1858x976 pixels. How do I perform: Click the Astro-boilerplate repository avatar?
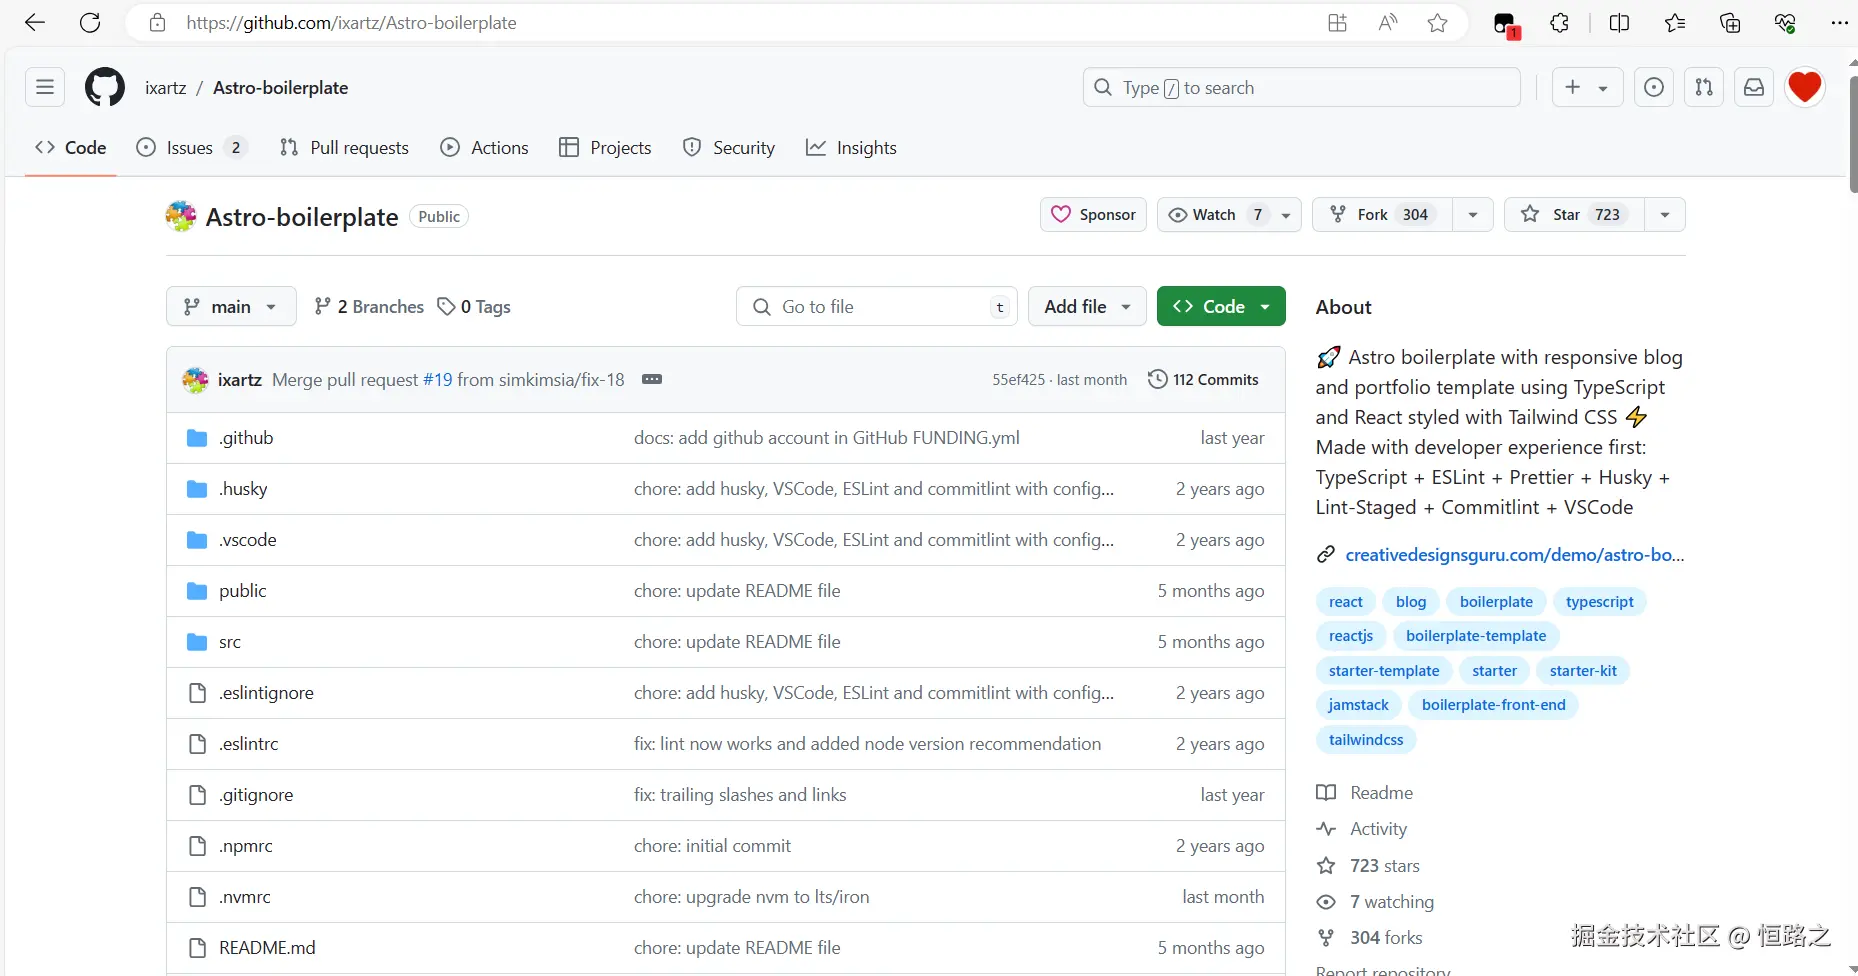click(181, 216)
